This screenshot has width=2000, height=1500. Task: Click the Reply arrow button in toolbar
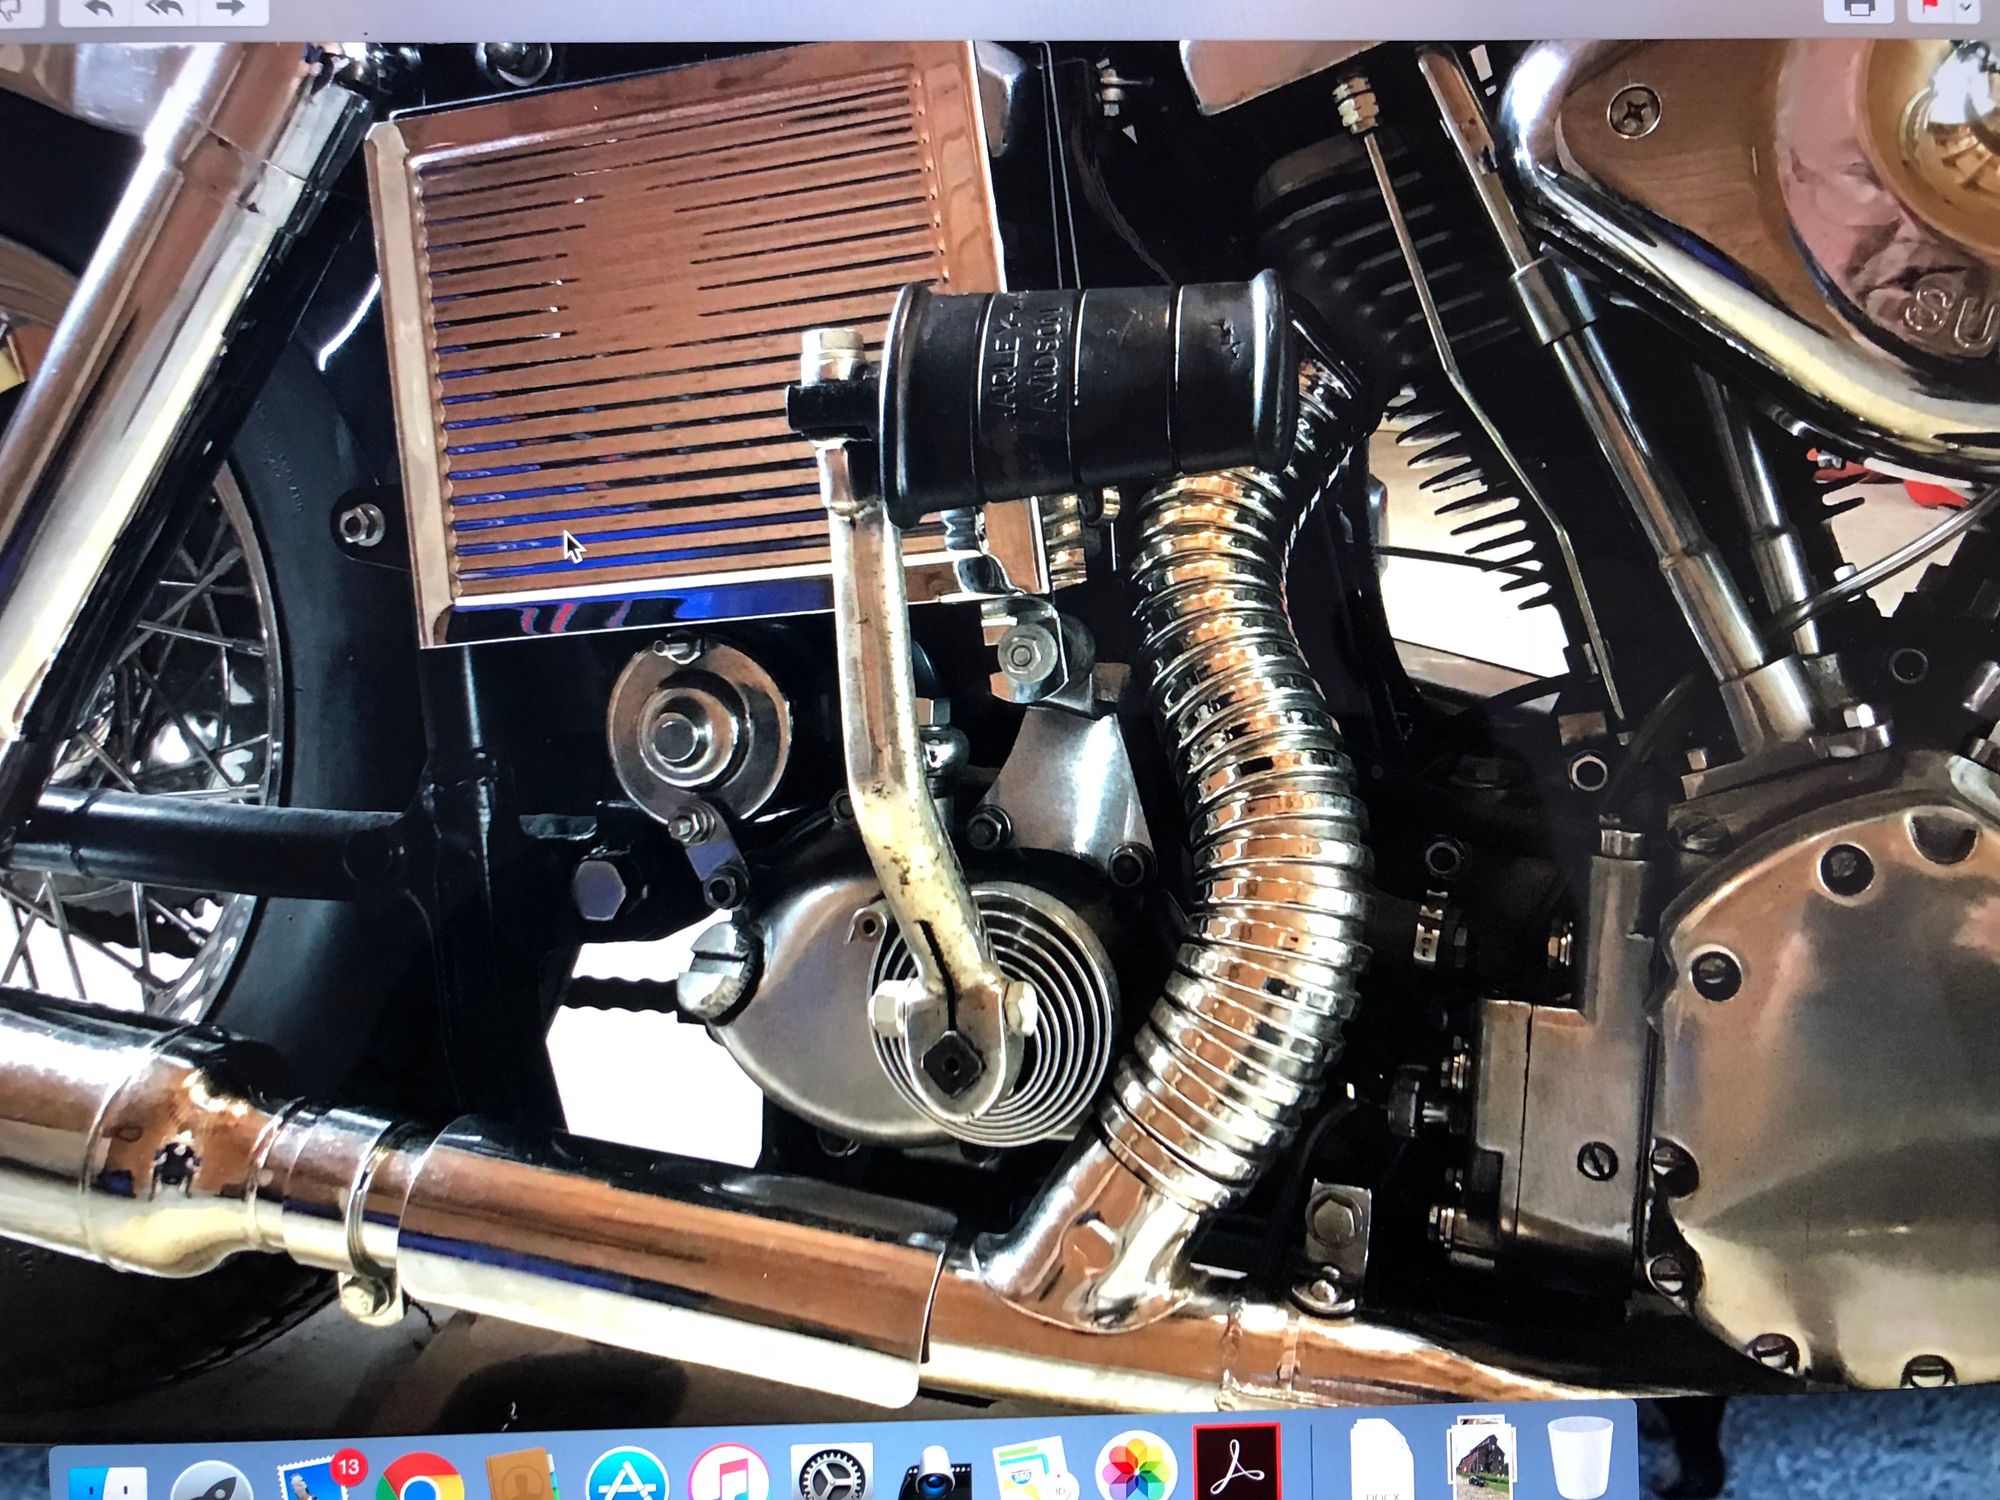coord(97,10)
